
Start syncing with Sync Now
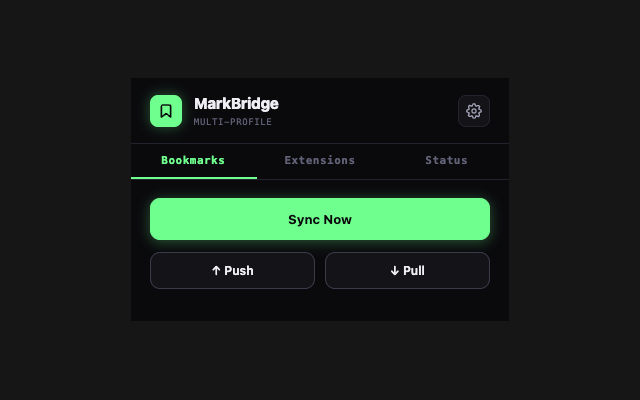[x=320, y=219]
